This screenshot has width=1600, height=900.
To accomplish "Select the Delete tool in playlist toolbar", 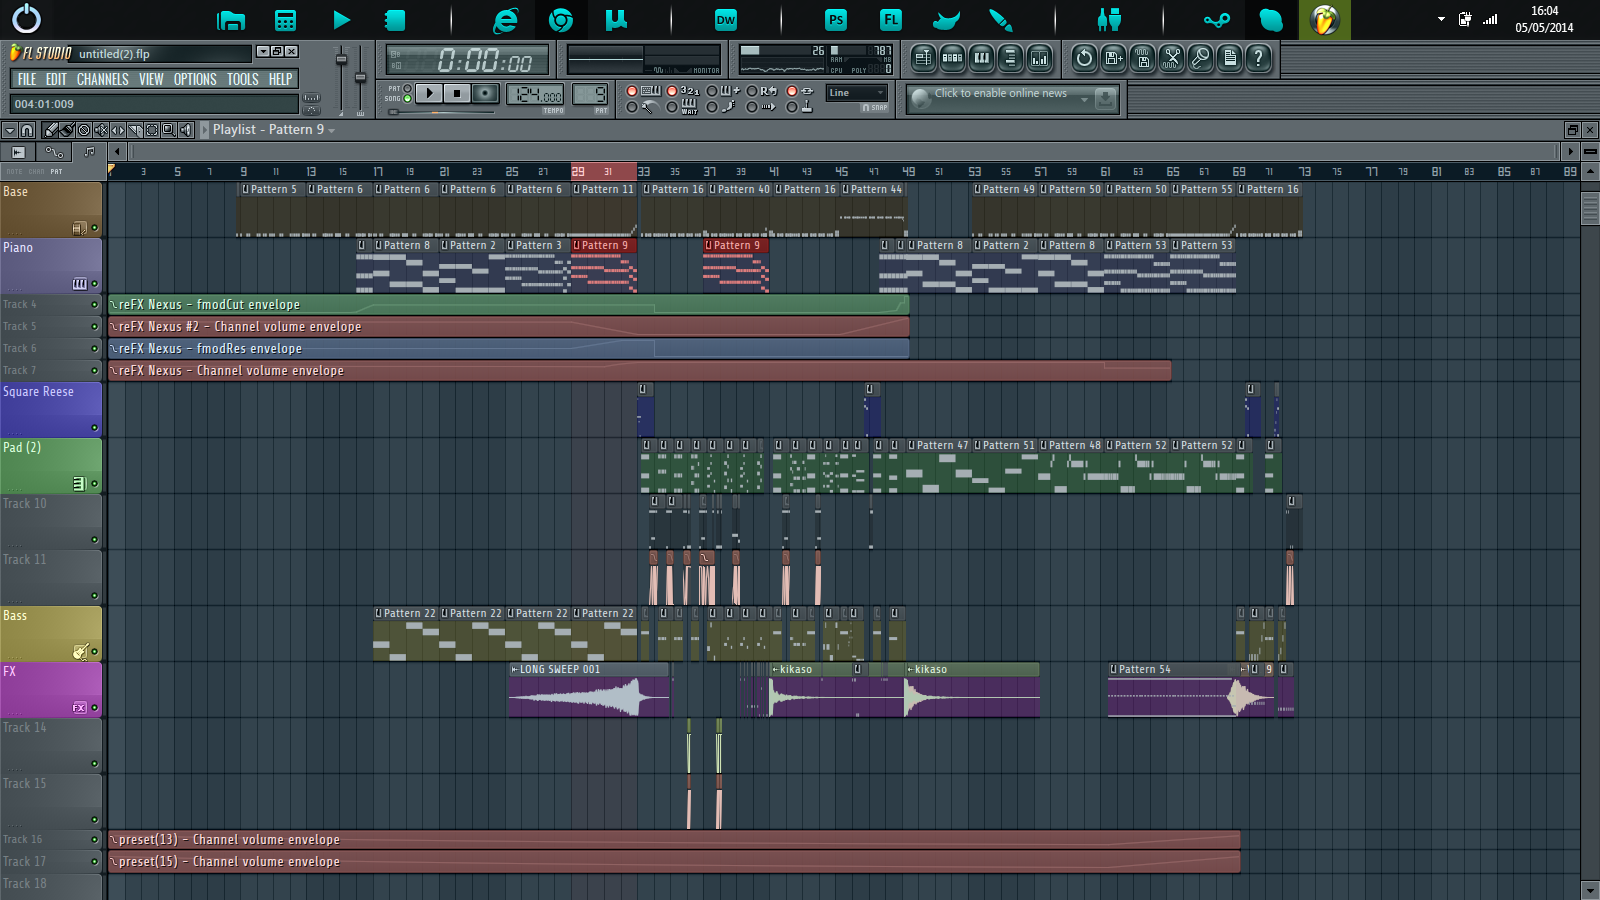I will pos(84,130).
